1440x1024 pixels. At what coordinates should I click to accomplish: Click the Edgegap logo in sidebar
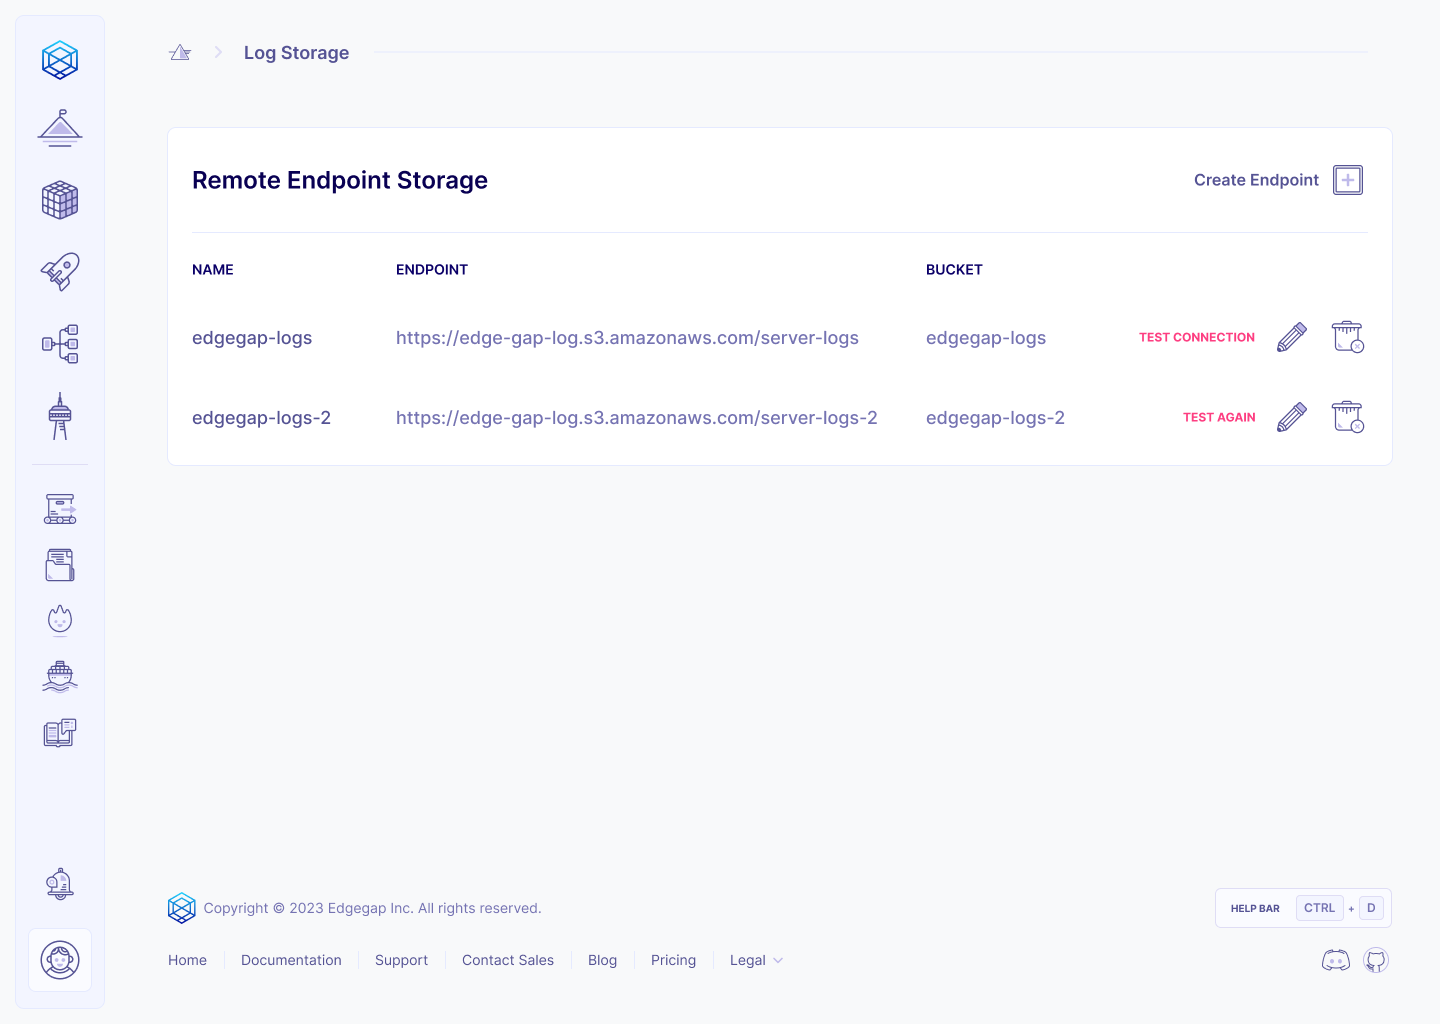60,60
